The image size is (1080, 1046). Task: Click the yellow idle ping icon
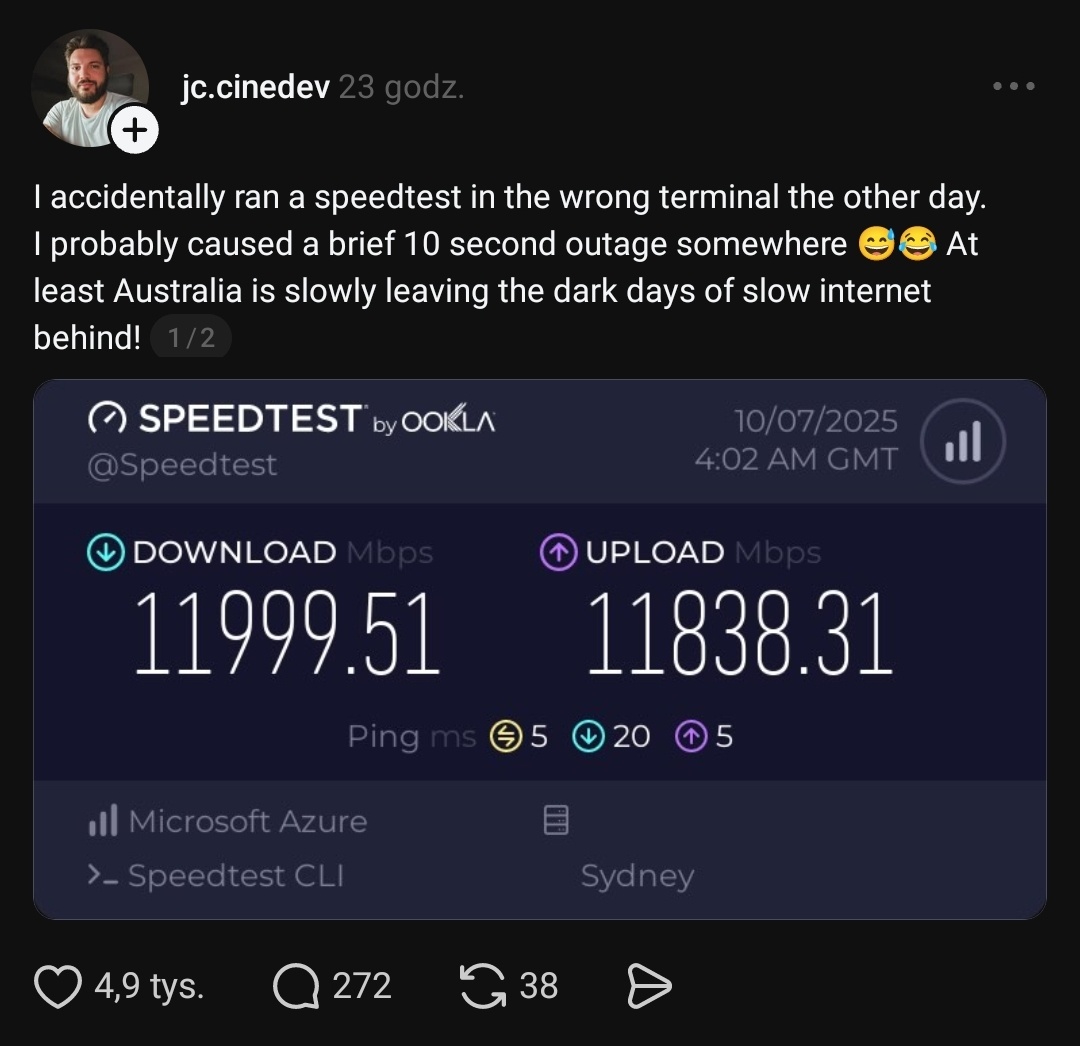pos(505,737)
